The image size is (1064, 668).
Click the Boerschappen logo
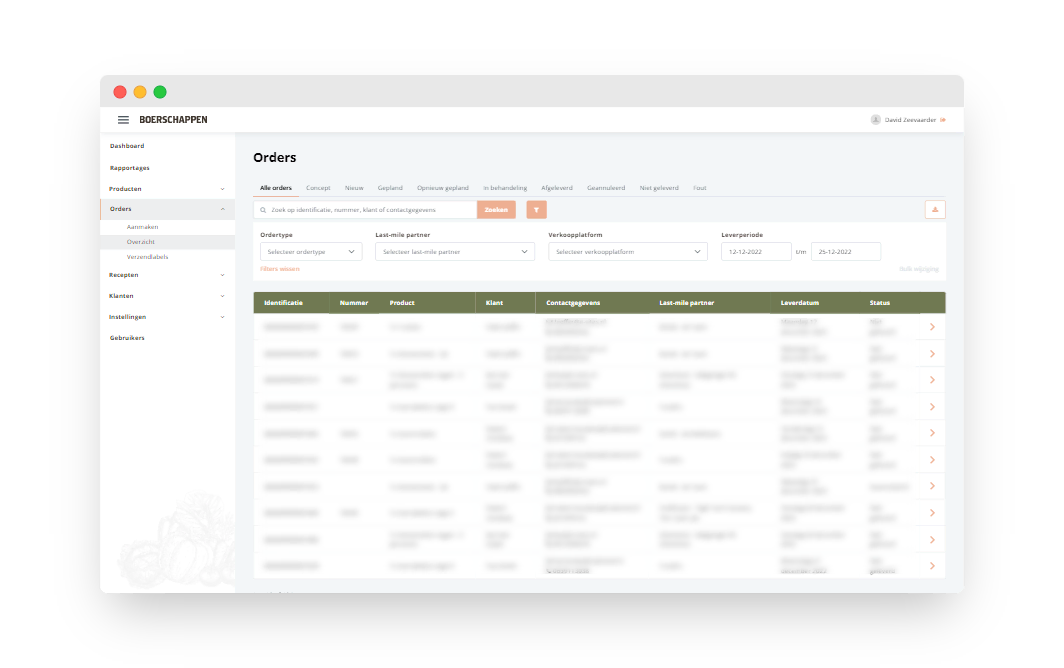tap(173, 119)
